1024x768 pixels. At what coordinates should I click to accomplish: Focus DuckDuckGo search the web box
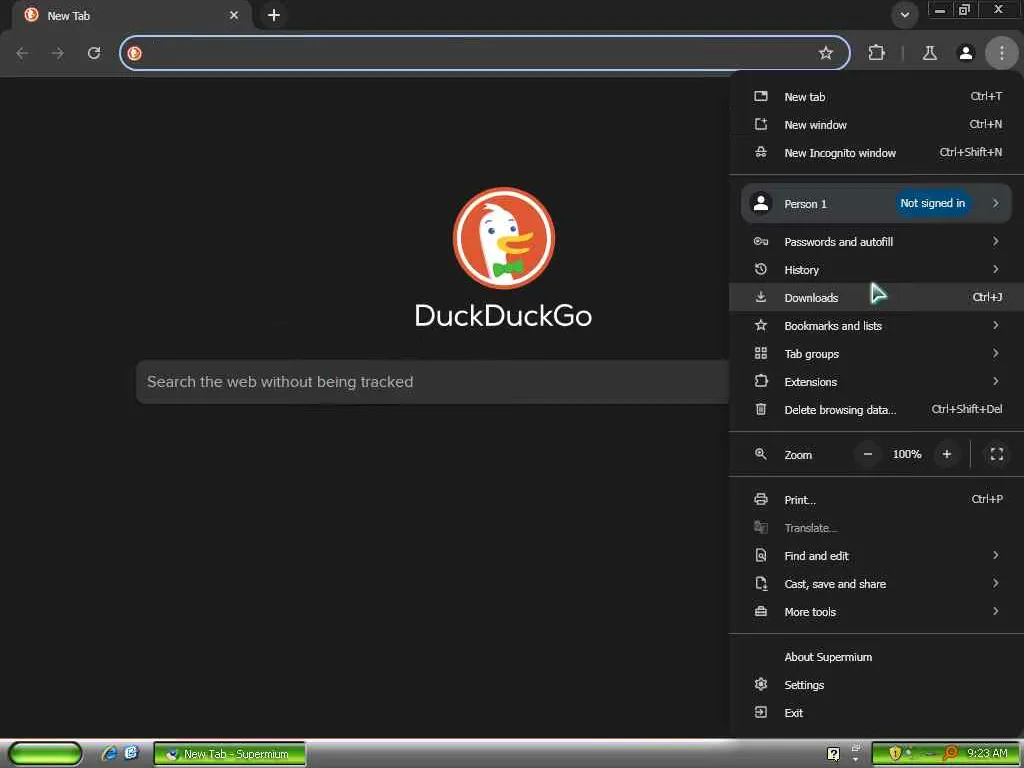(x=432, y=382)
